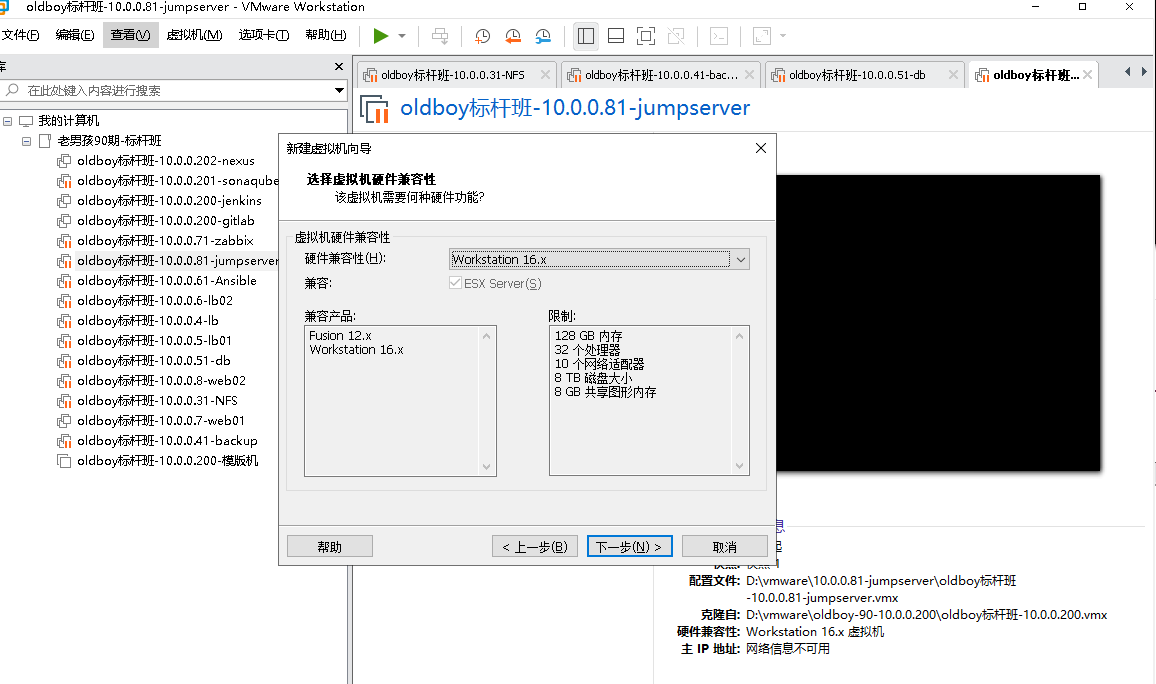Select the 10.0.0.202-nexus VM in library
This screenshot has width=1156, height=684.
coord(165,161)
